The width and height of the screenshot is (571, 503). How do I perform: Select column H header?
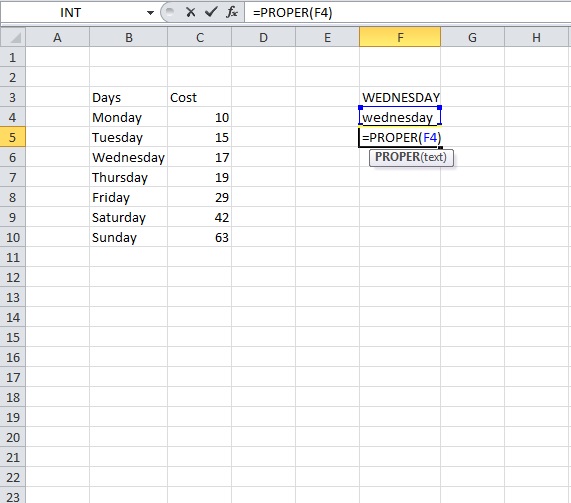(536, 37)
